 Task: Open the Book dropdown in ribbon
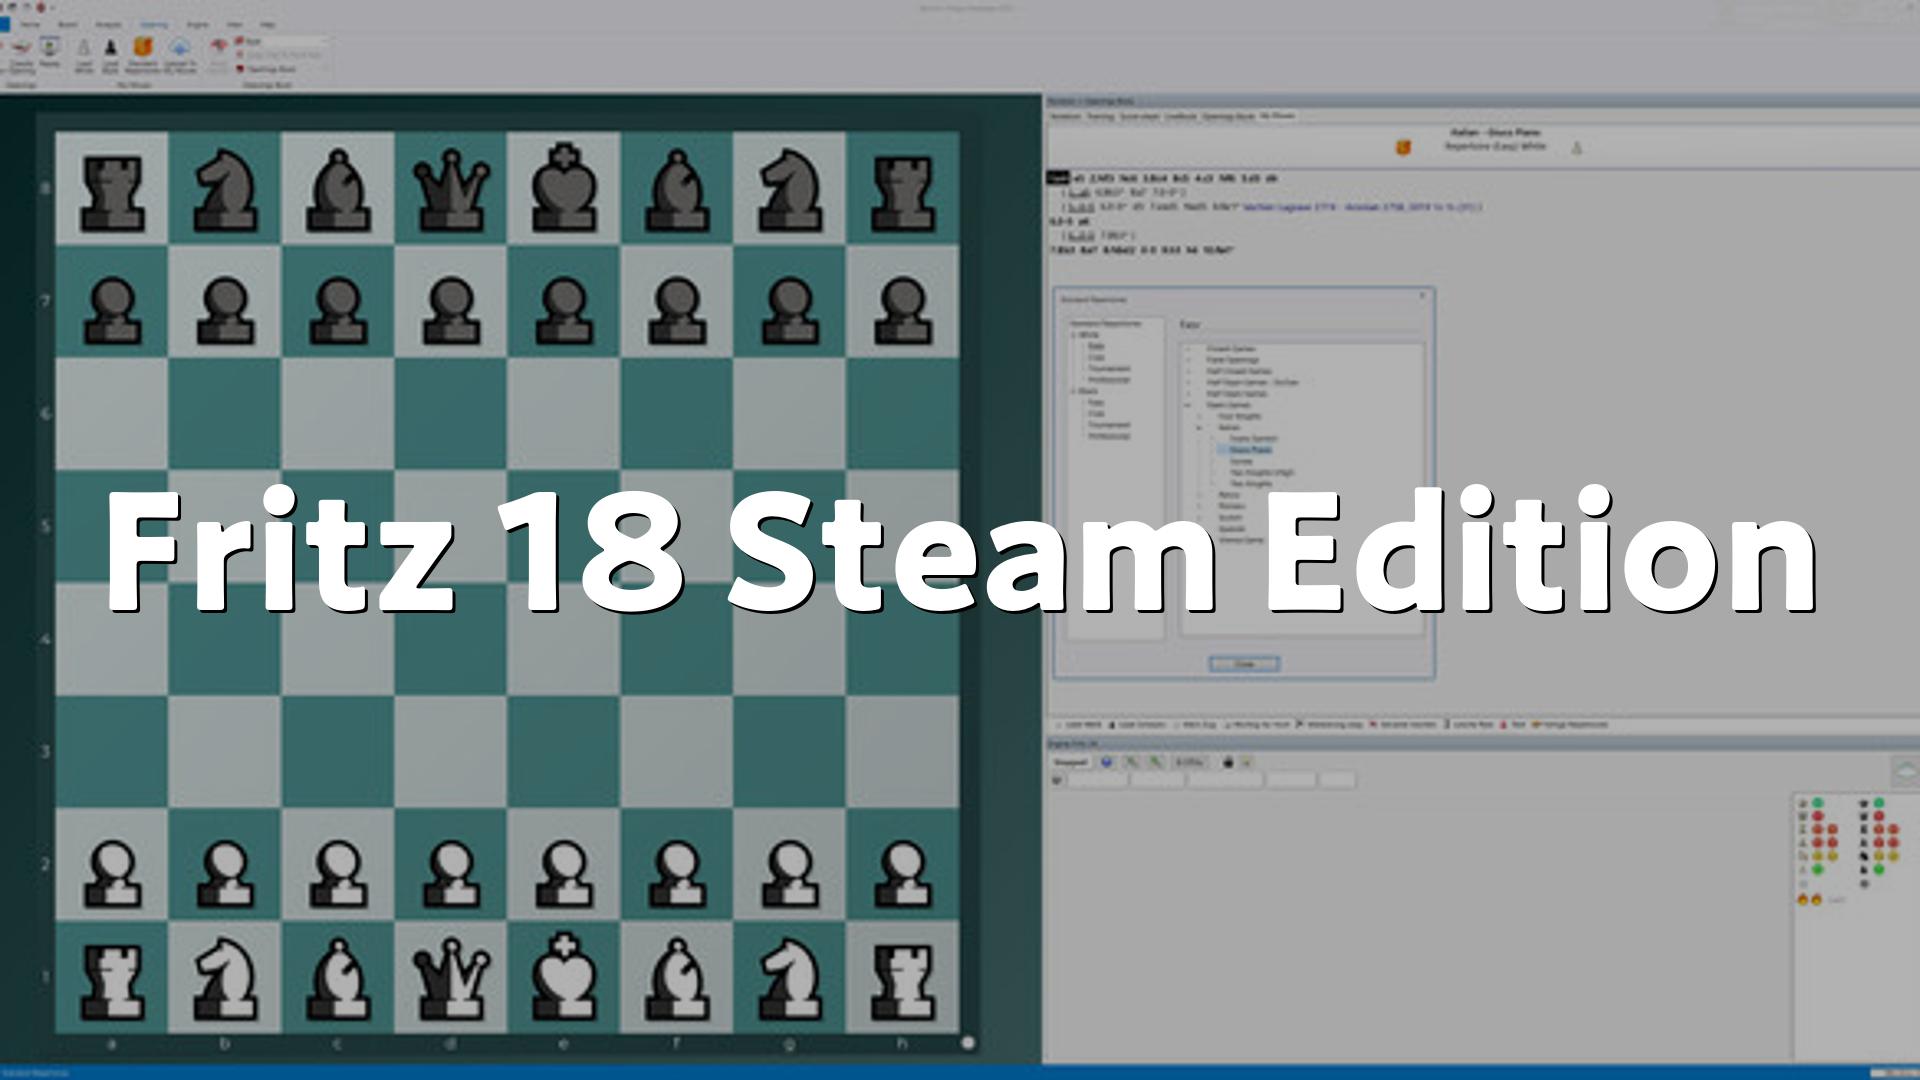coord(282,41)
